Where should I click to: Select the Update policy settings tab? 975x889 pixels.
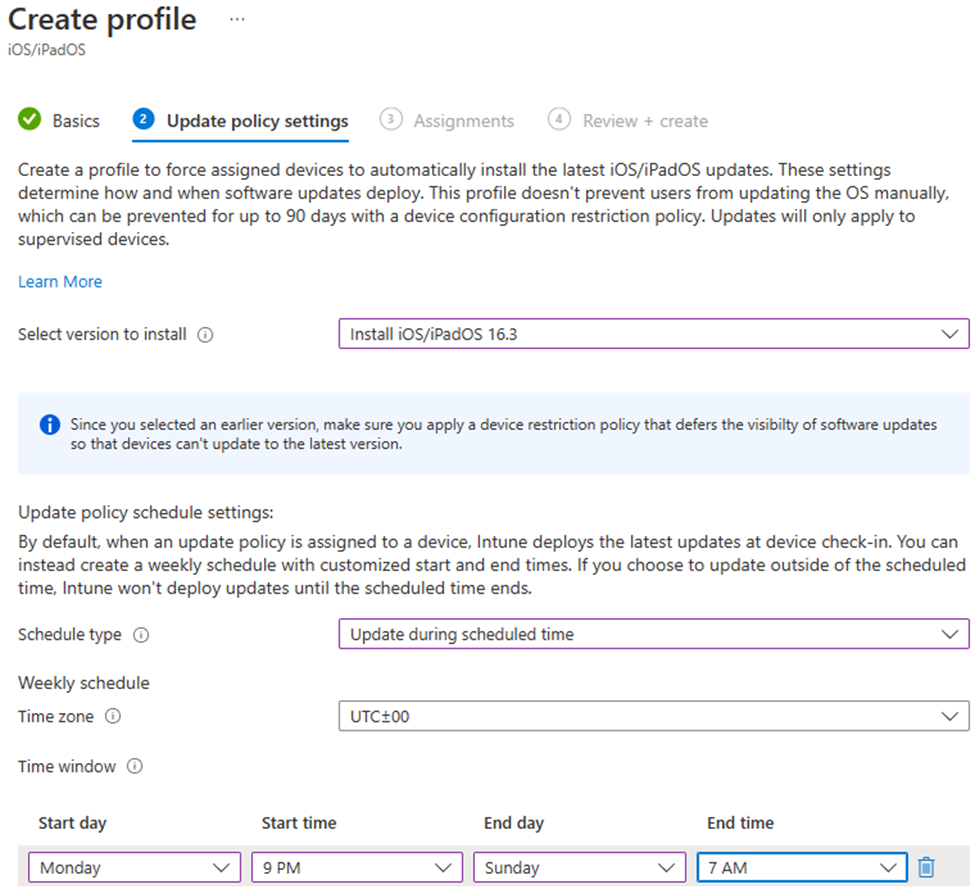(257, 121)
